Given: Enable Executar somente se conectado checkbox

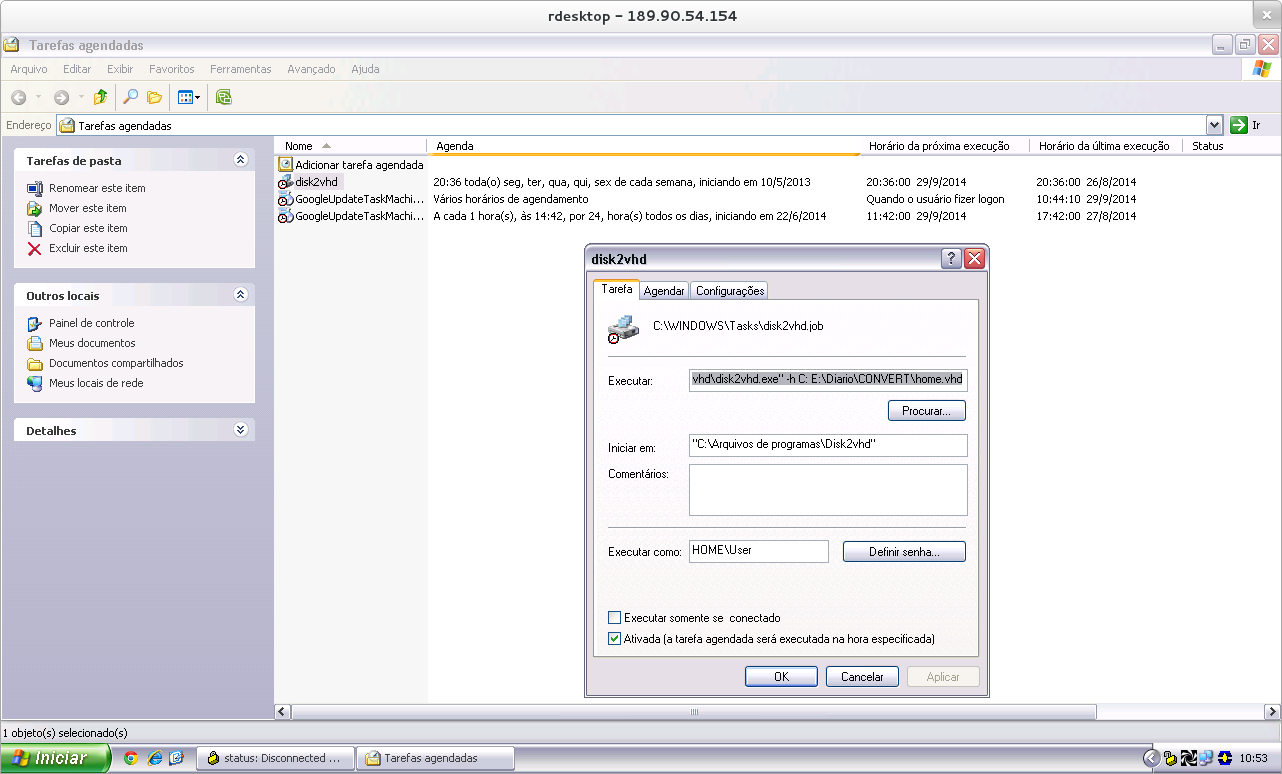Looking at the screenshot, I should coord(615,618).
